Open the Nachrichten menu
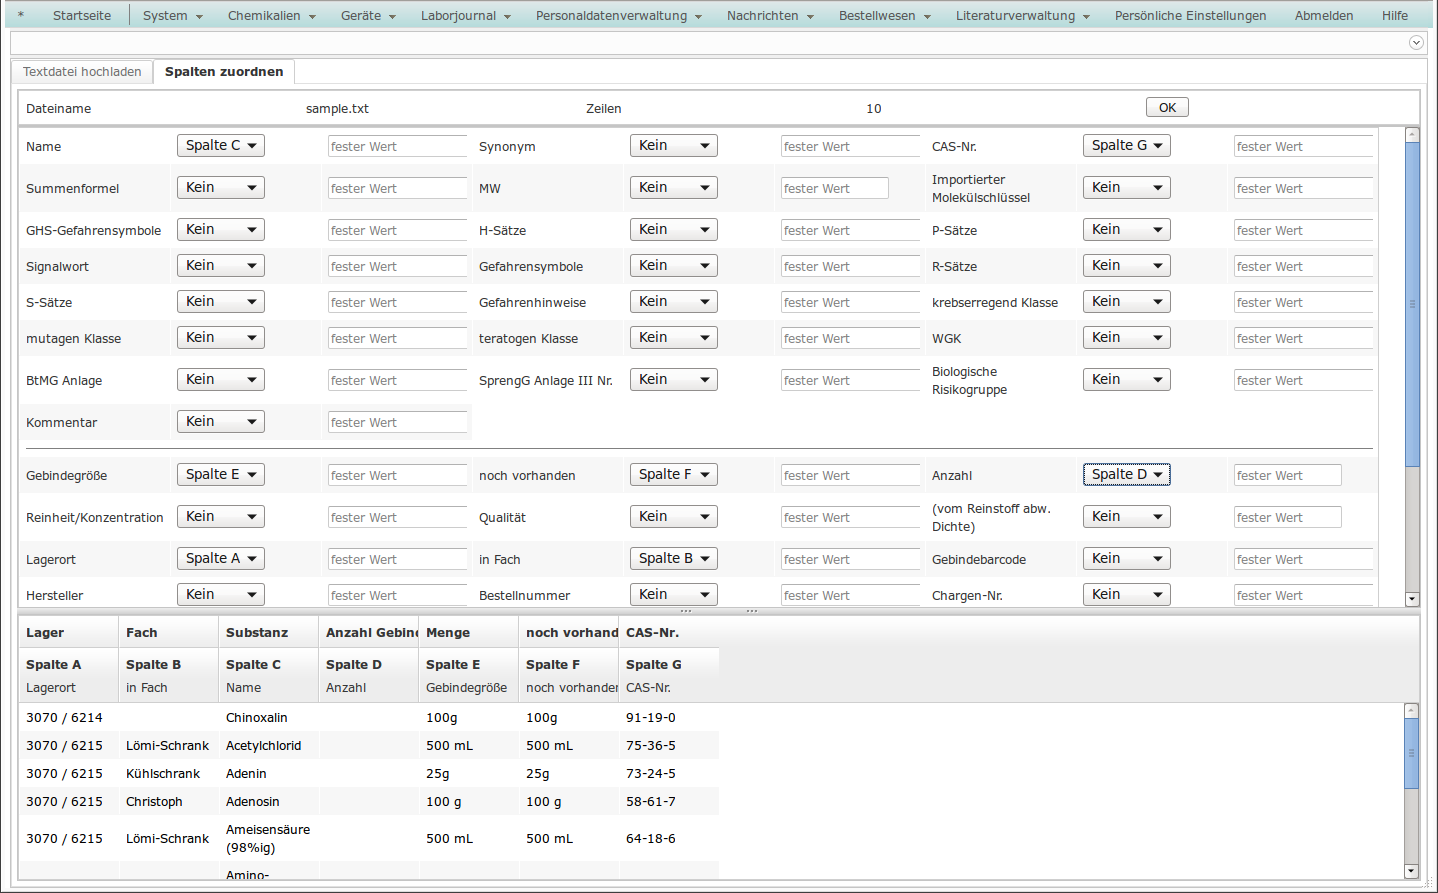Image resolution: width=1438 pixels, height=893 pixels. point(771,16)
